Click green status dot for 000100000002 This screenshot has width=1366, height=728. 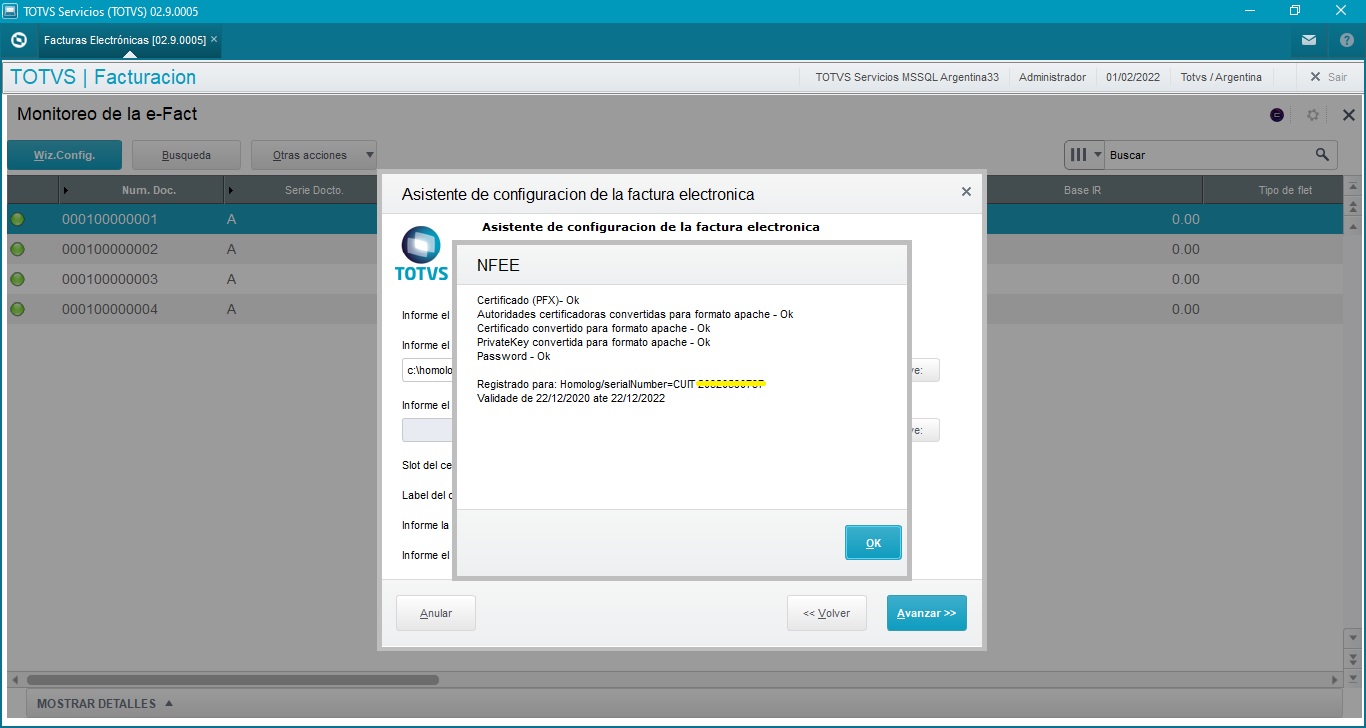click(18, 249)
